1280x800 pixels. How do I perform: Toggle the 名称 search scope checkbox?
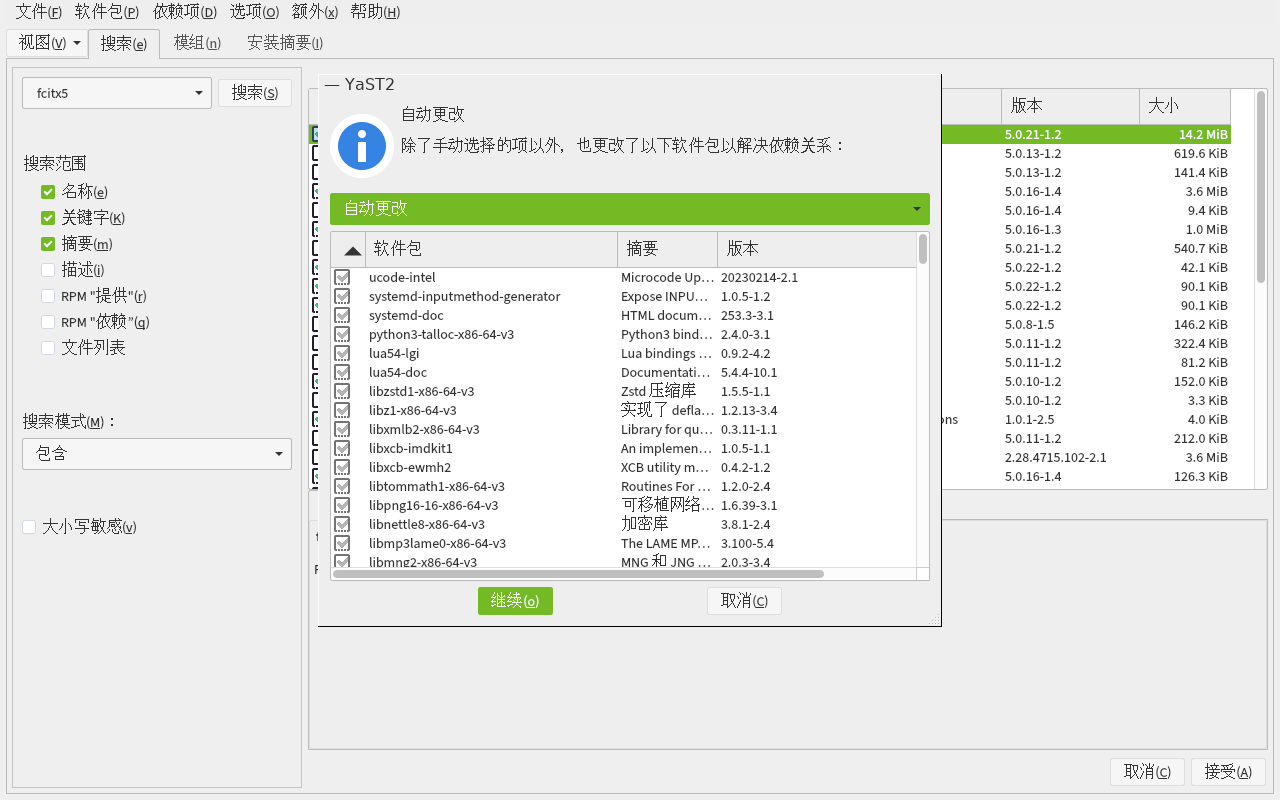(48, 191)
